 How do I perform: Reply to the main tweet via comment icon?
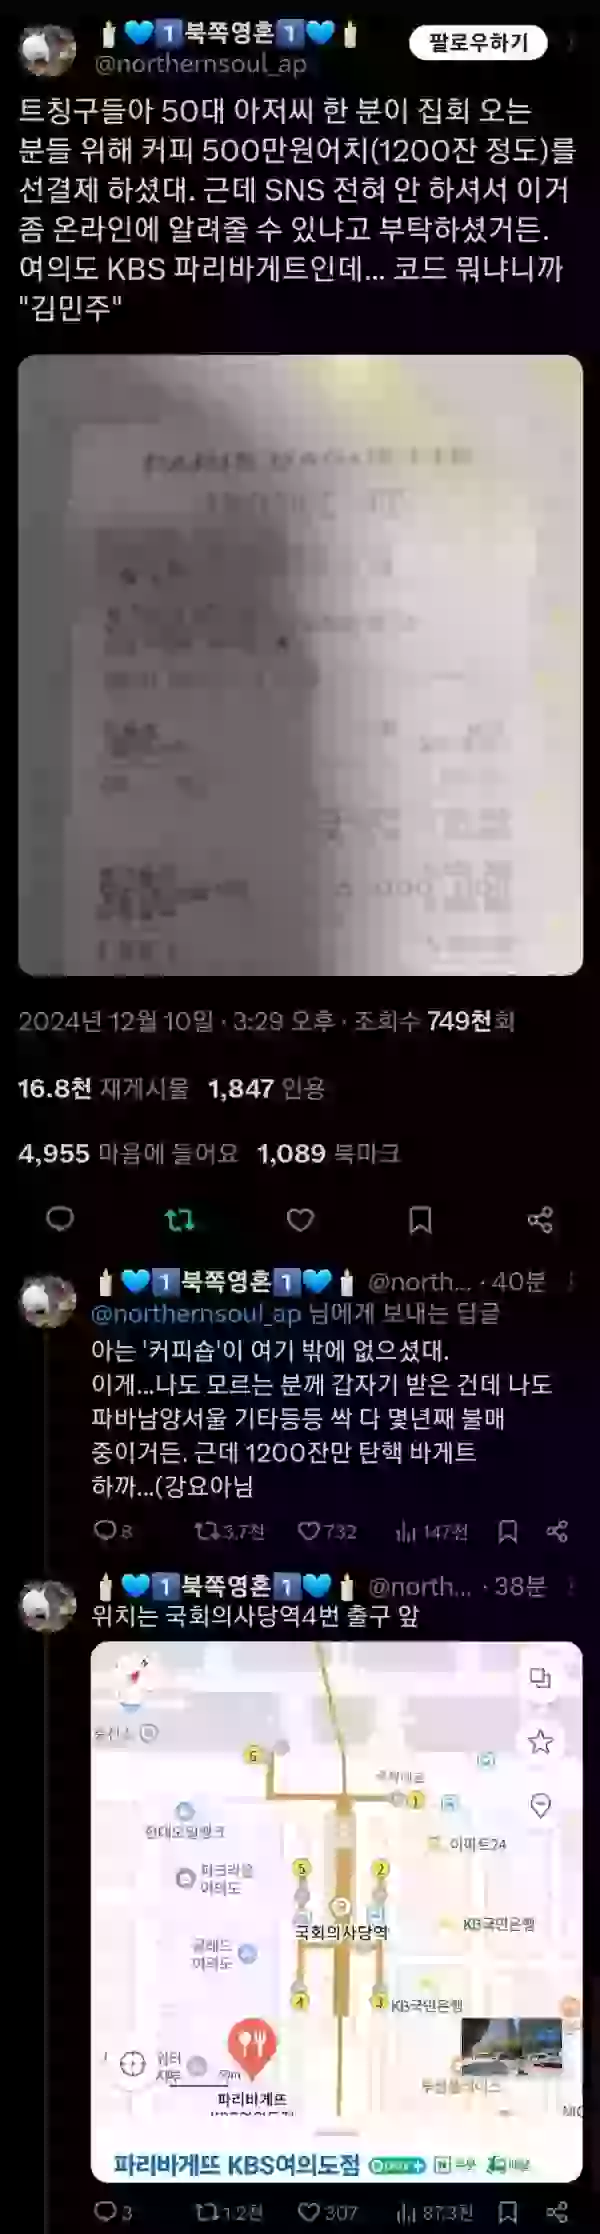tap(61, 1219)
